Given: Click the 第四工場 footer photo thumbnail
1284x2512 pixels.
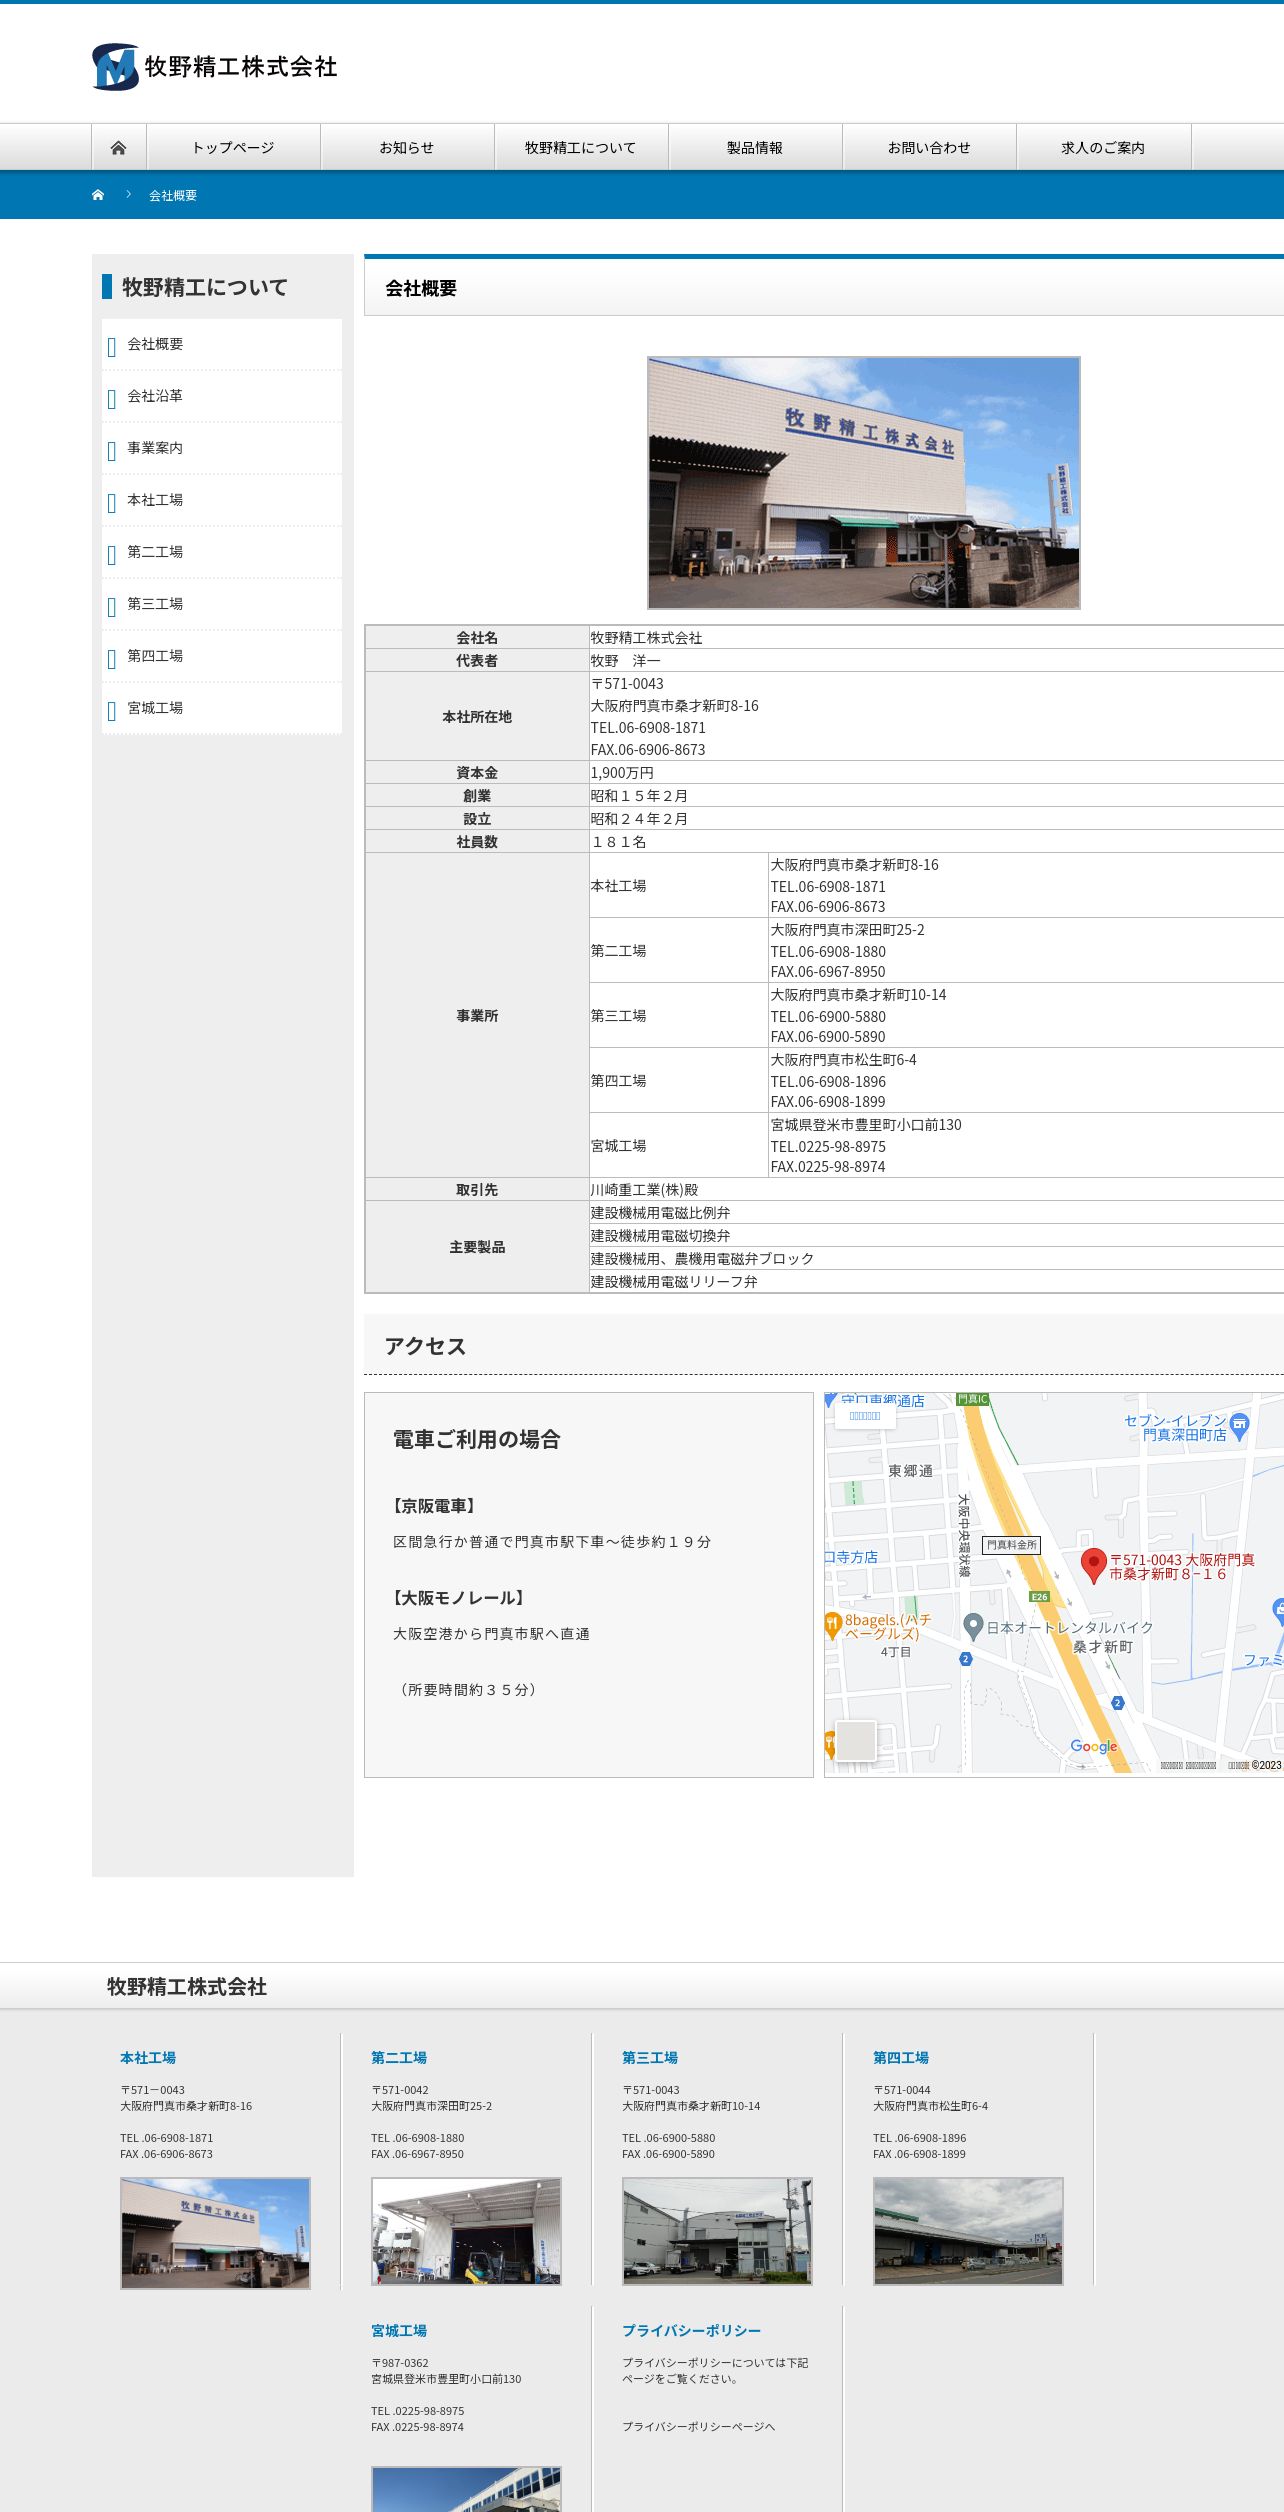Looking at the screenshot, I should tap(968, 2231).
